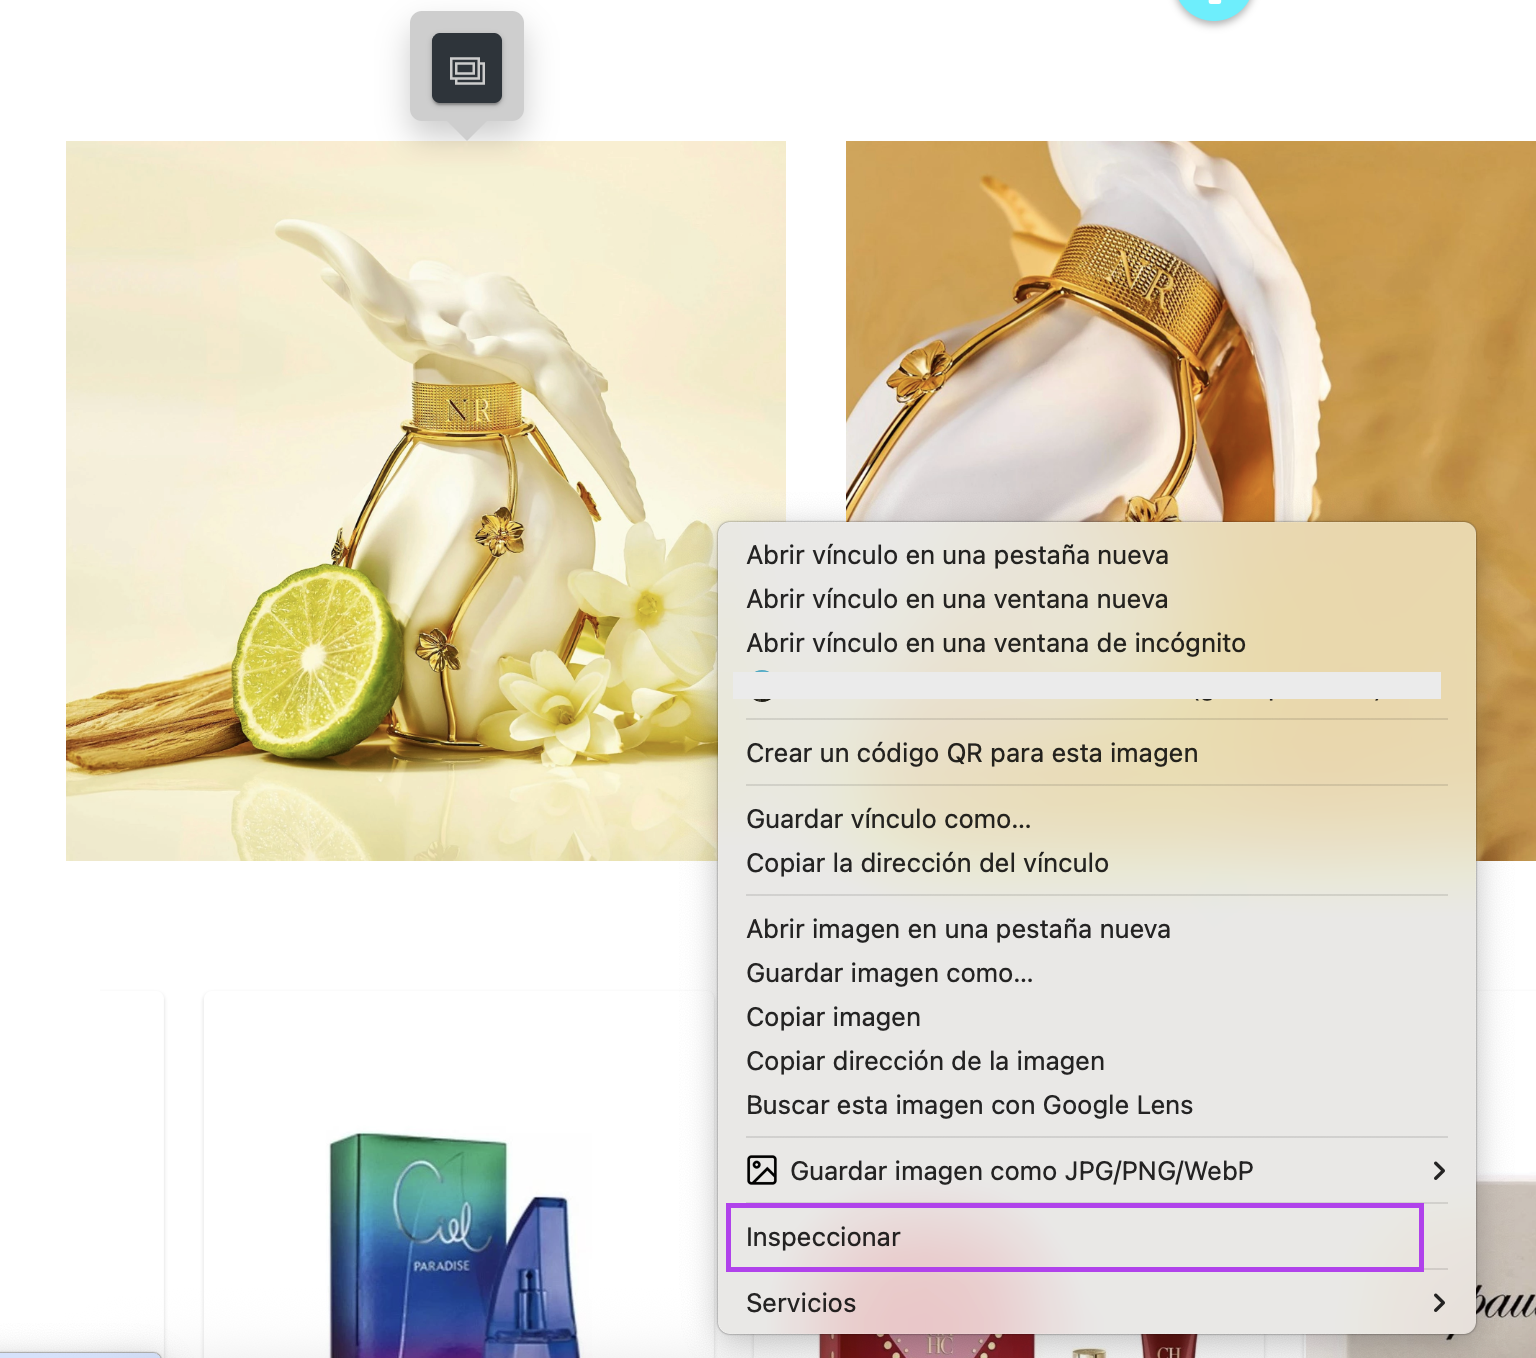This screenshot has height=1358, width=1536.
Task: Choose Abrir vínculo en una pestaña nueva
Action: (957, 555)
